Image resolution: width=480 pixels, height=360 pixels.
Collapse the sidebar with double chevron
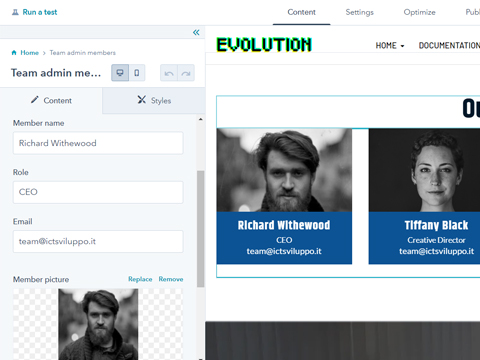click(x=196, y=32)
